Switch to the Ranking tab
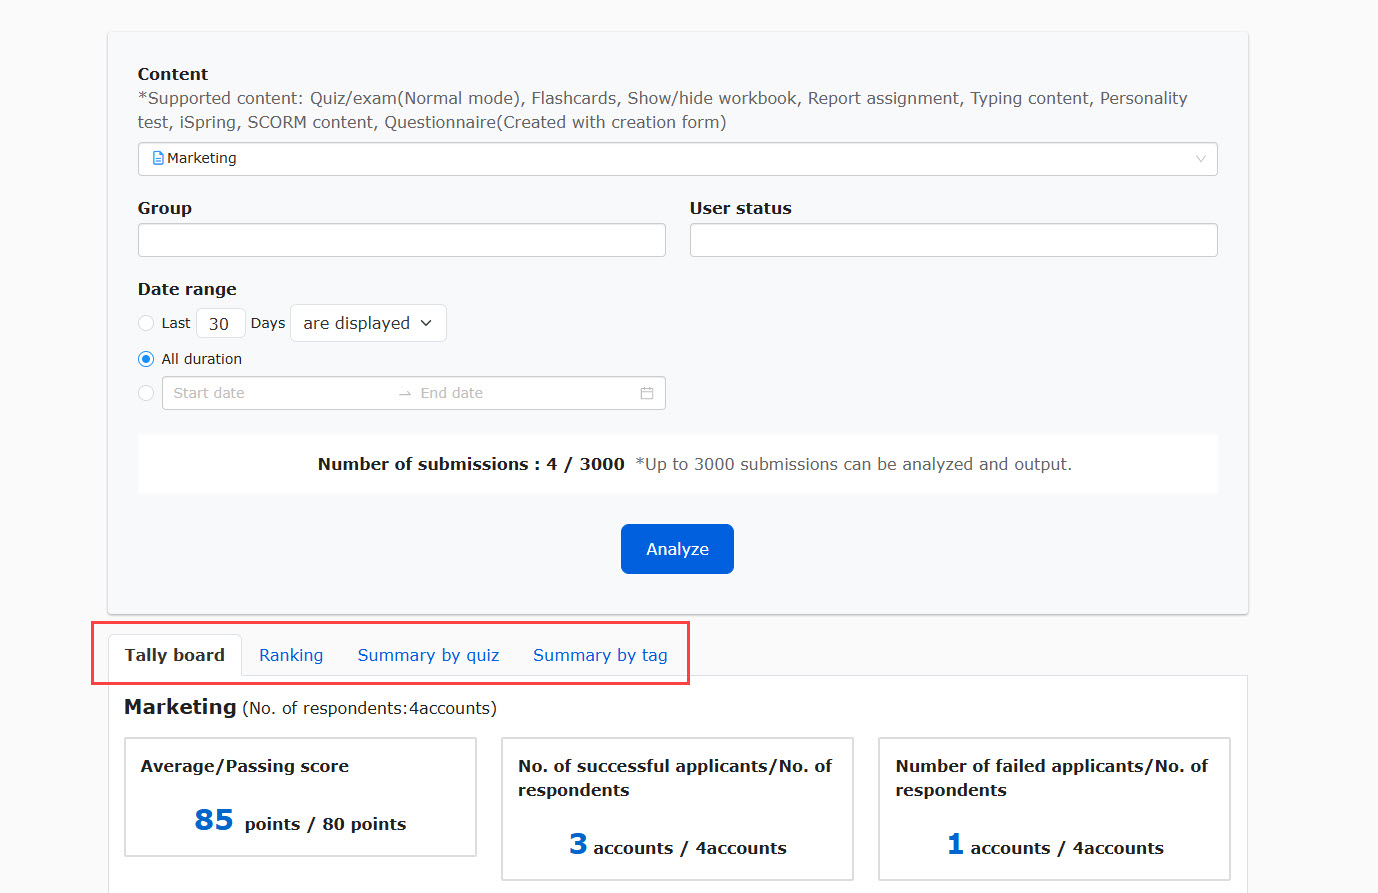1378x893 pixels. pos(291,655)
